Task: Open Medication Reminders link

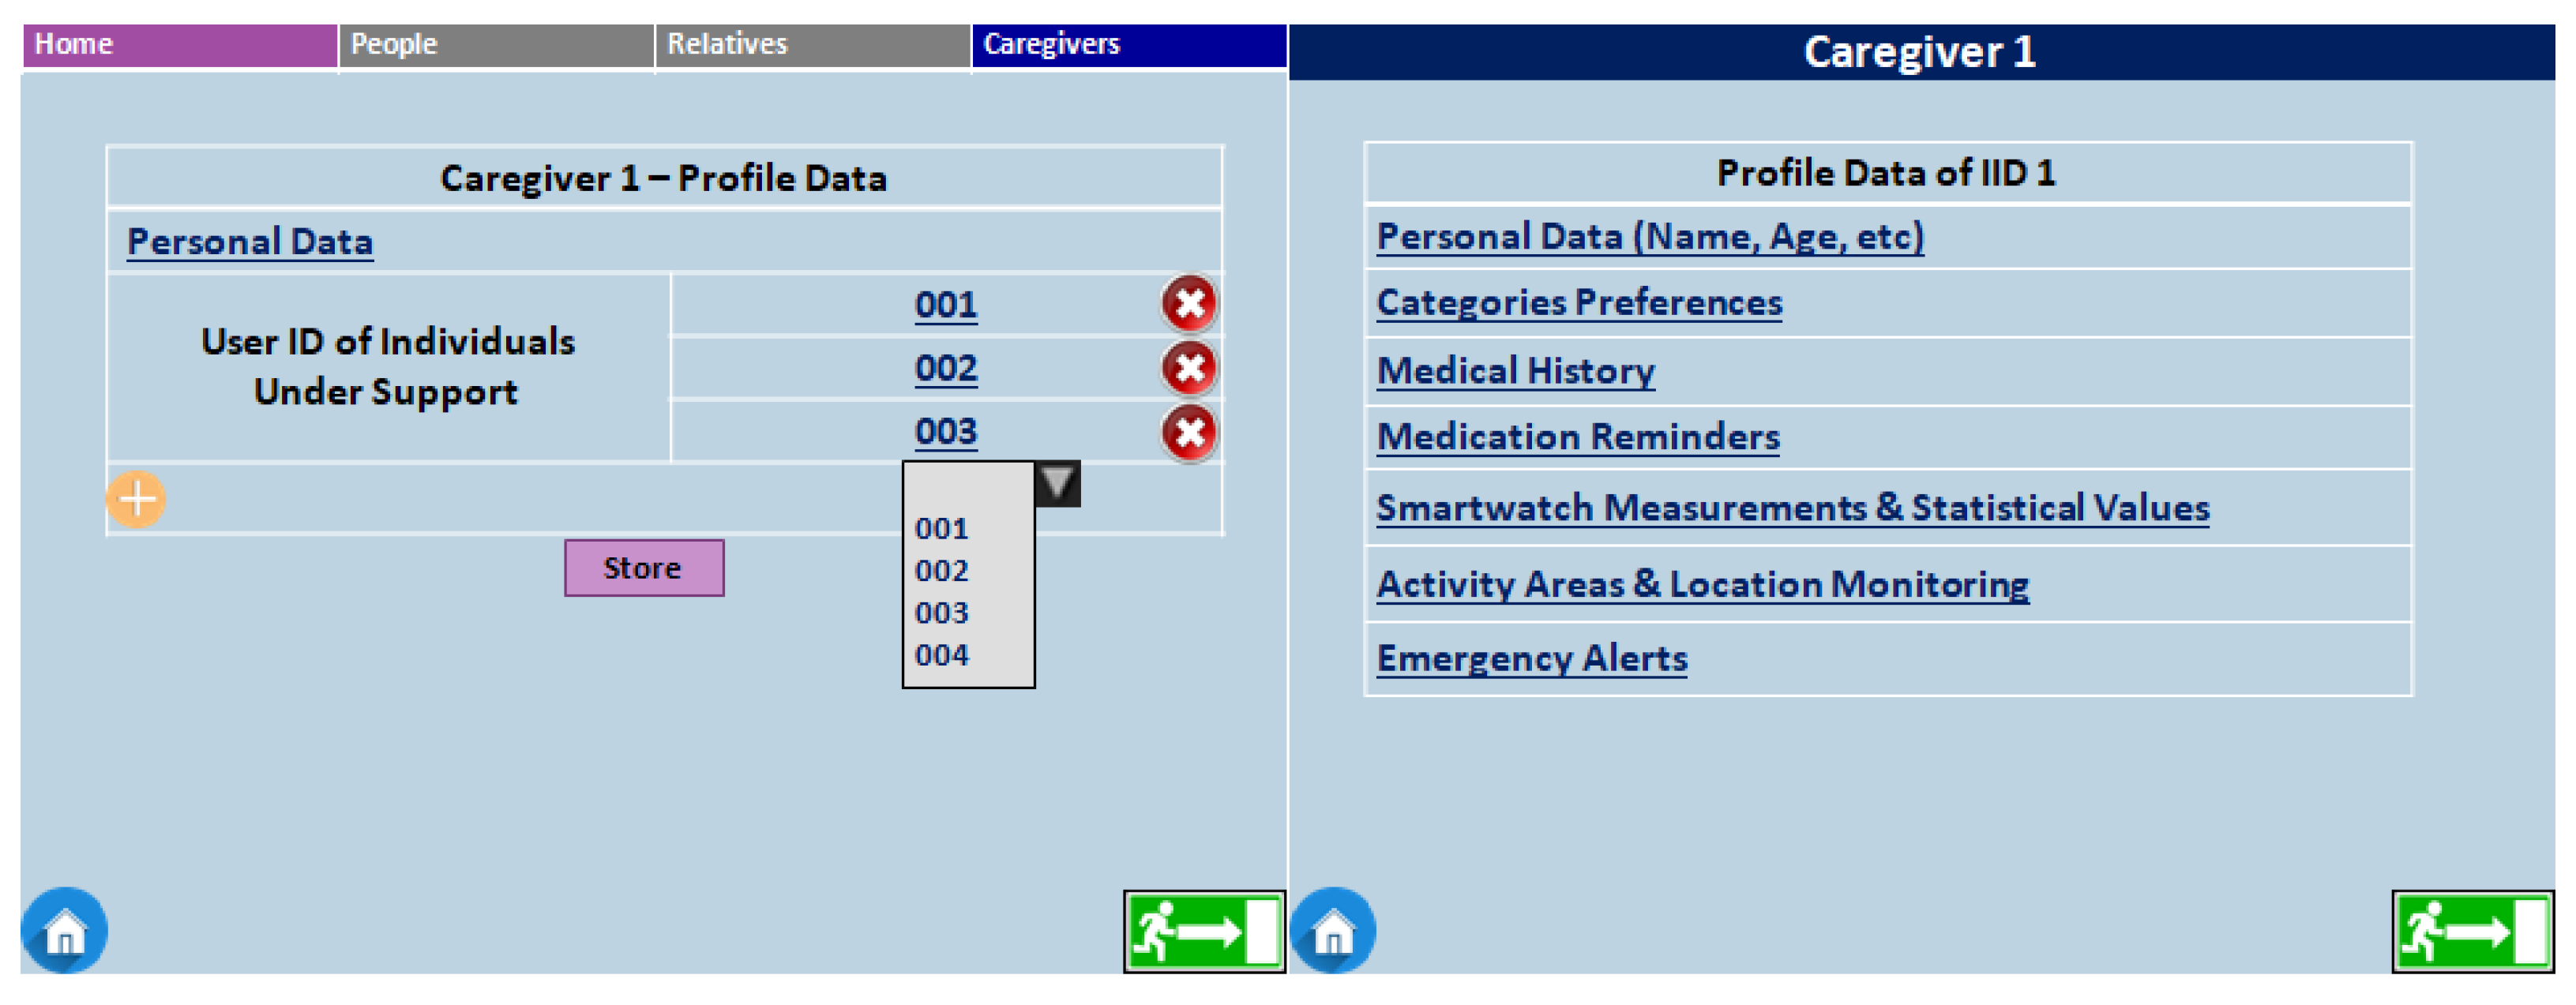Action: [x=1578, y=437]
